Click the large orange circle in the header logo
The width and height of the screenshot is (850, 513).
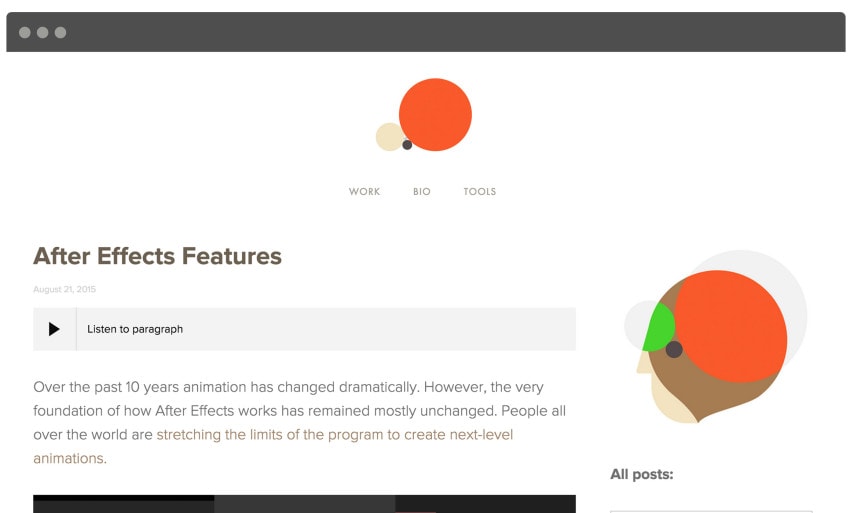coord(435,114)
